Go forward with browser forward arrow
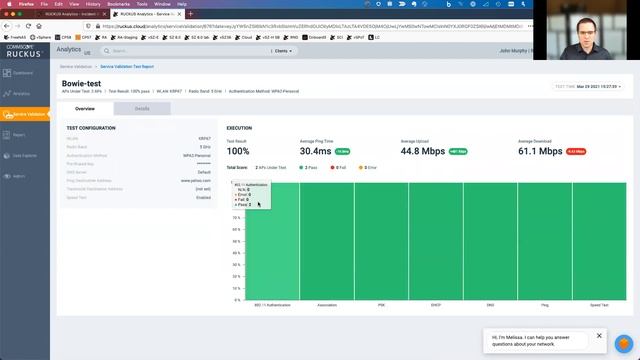Viewport: 640px width, 360px height. coord(18,26)
